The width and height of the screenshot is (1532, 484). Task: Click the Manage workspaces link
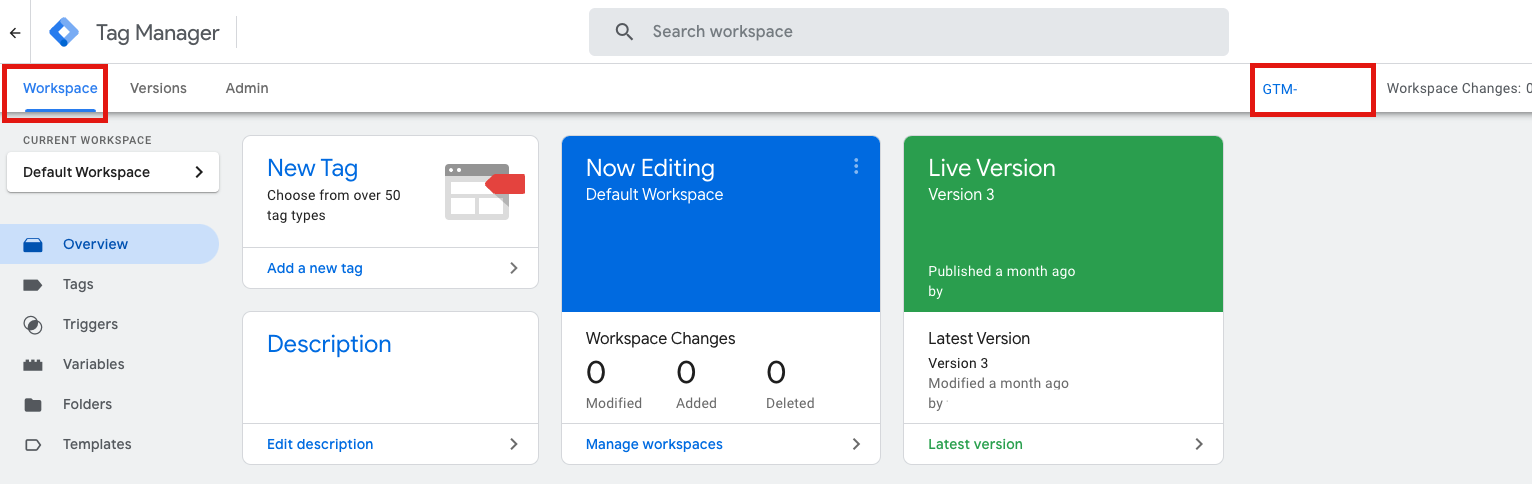coord(654,444)
